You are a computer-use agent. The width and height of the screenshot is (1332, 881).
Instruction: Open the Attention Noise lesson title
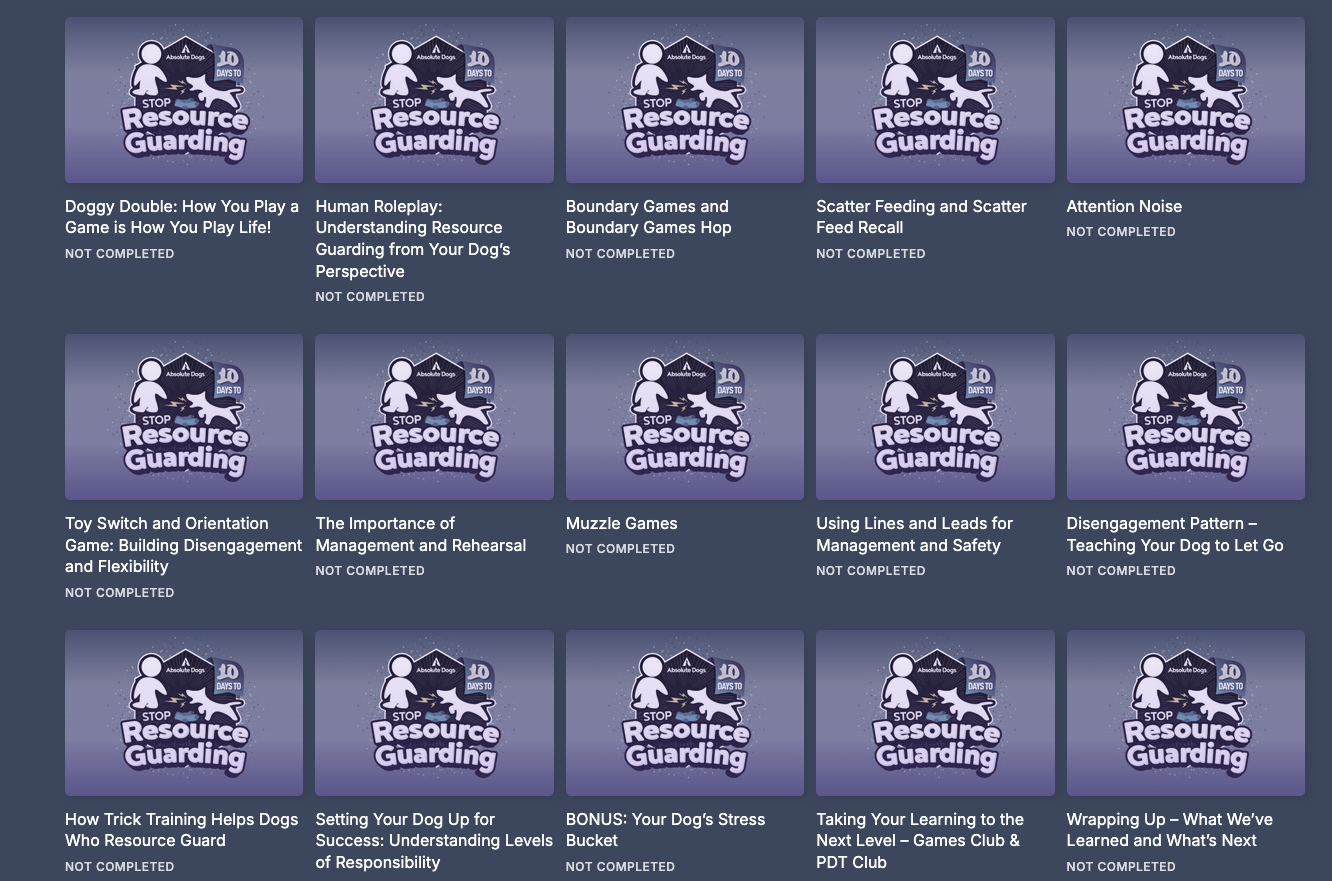(1124, 206)
